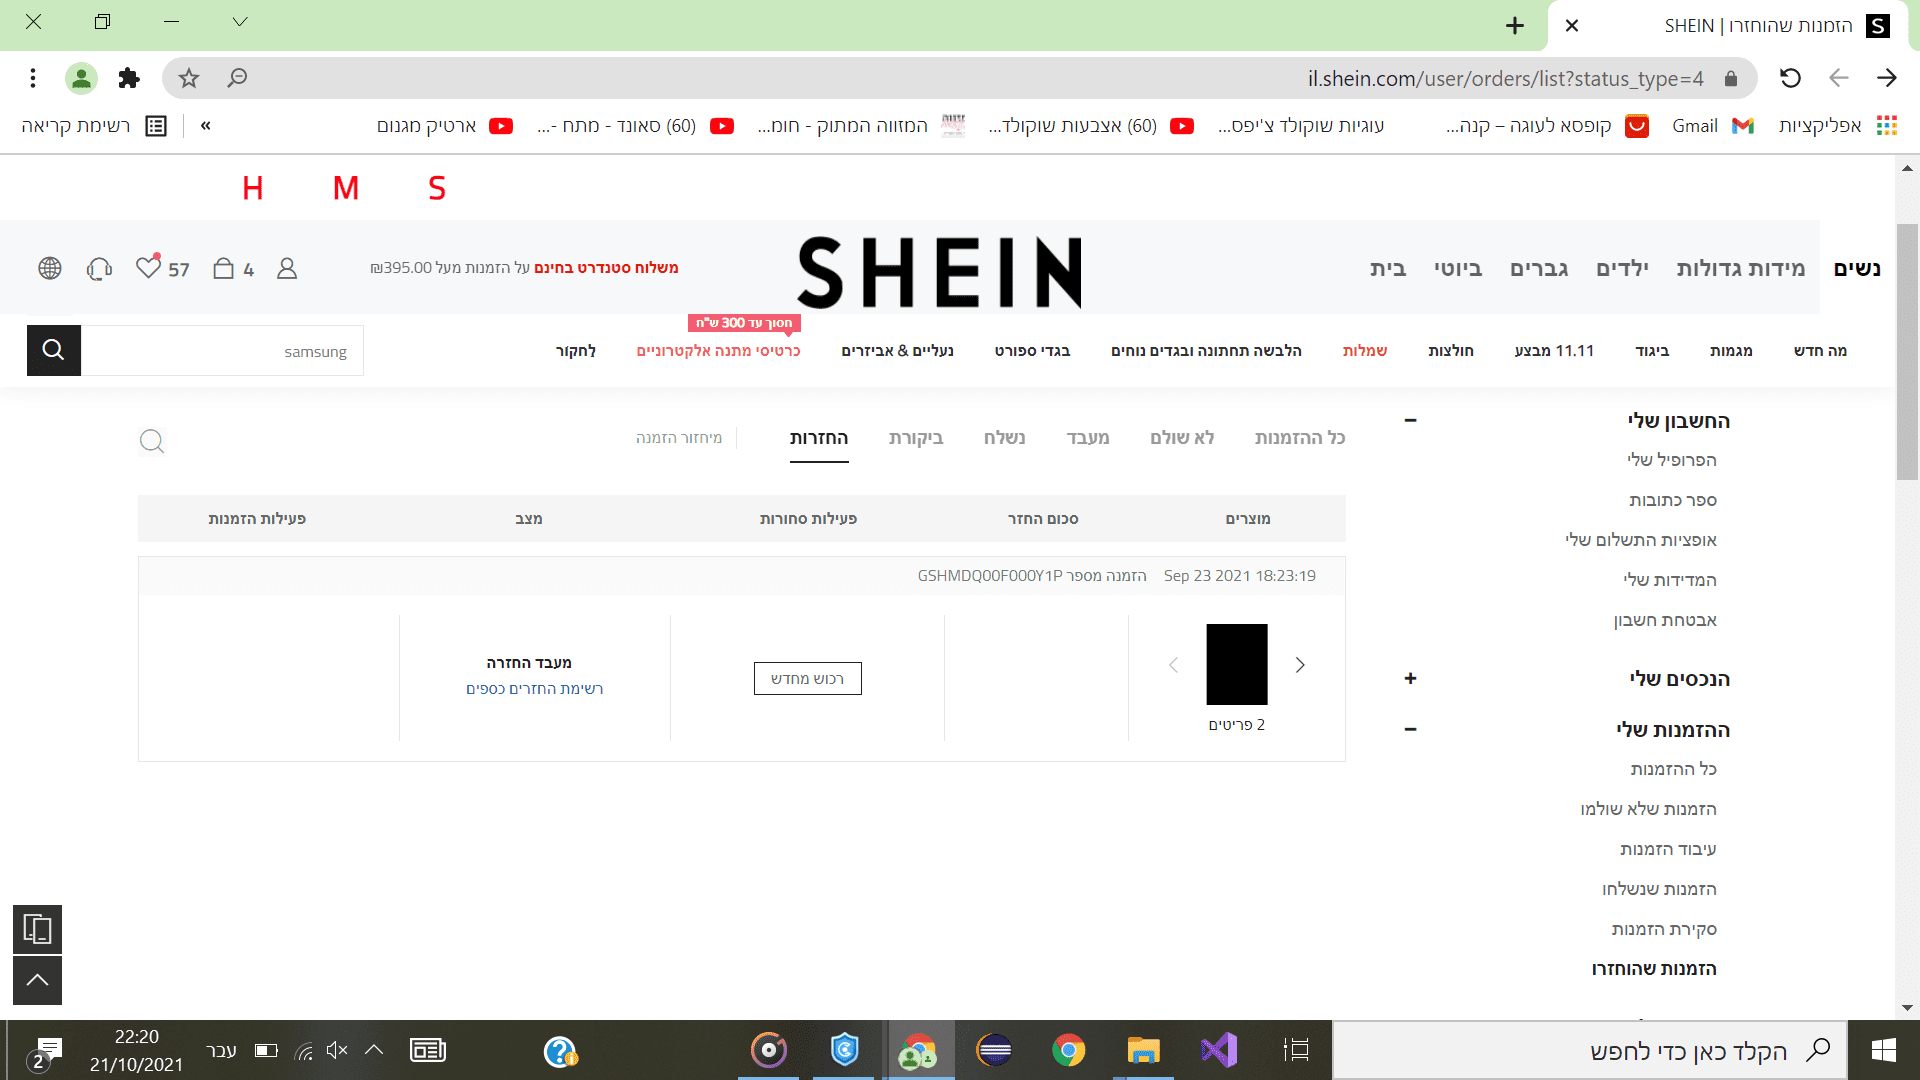Click the globe language selector icon

pyautogui.click(x=50, y=268)
